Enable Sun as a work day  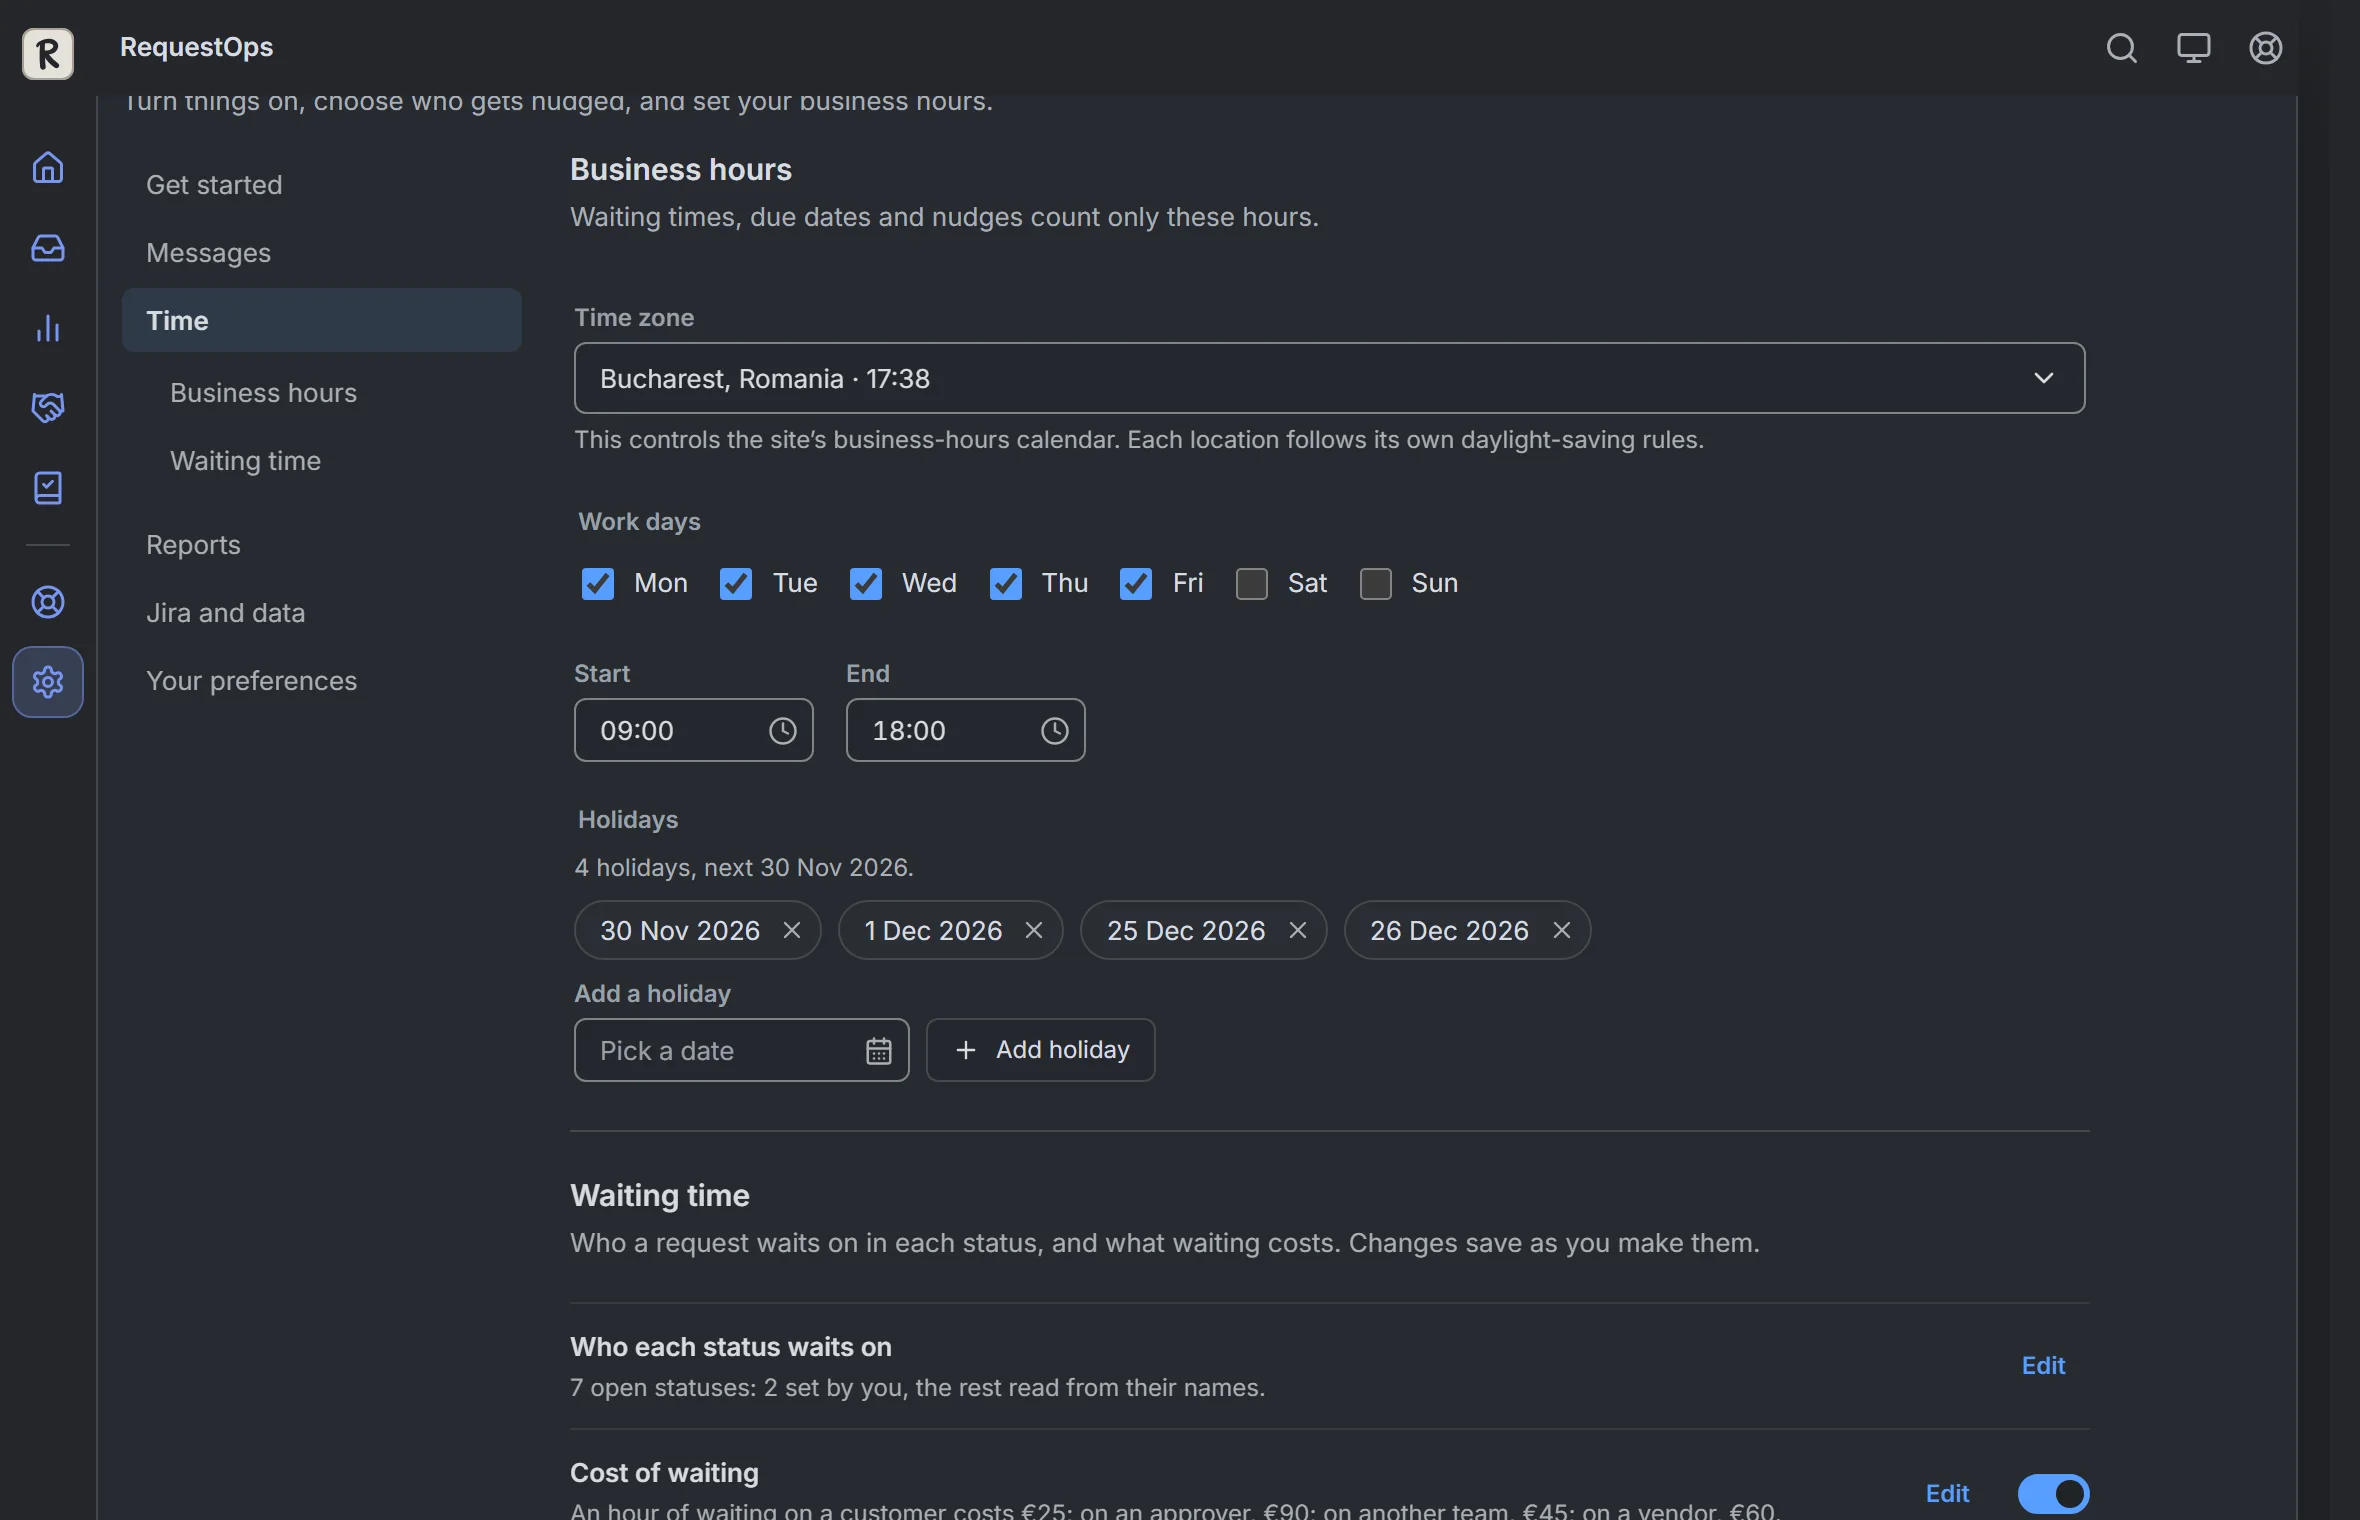point(1376,583)
